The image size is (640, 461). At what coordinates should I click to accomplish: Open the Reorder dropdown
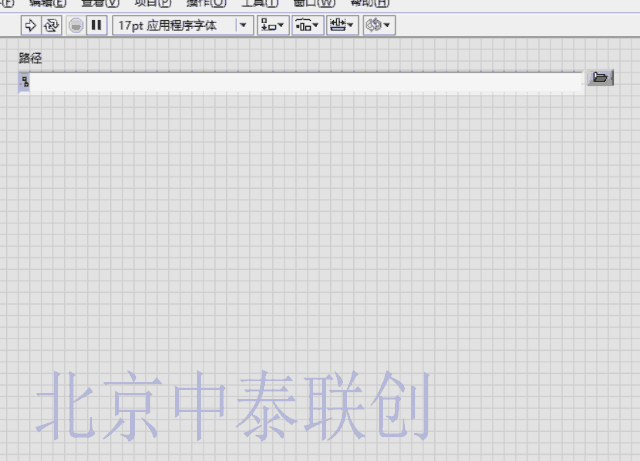pyautogui.click(x=379, y=25)
